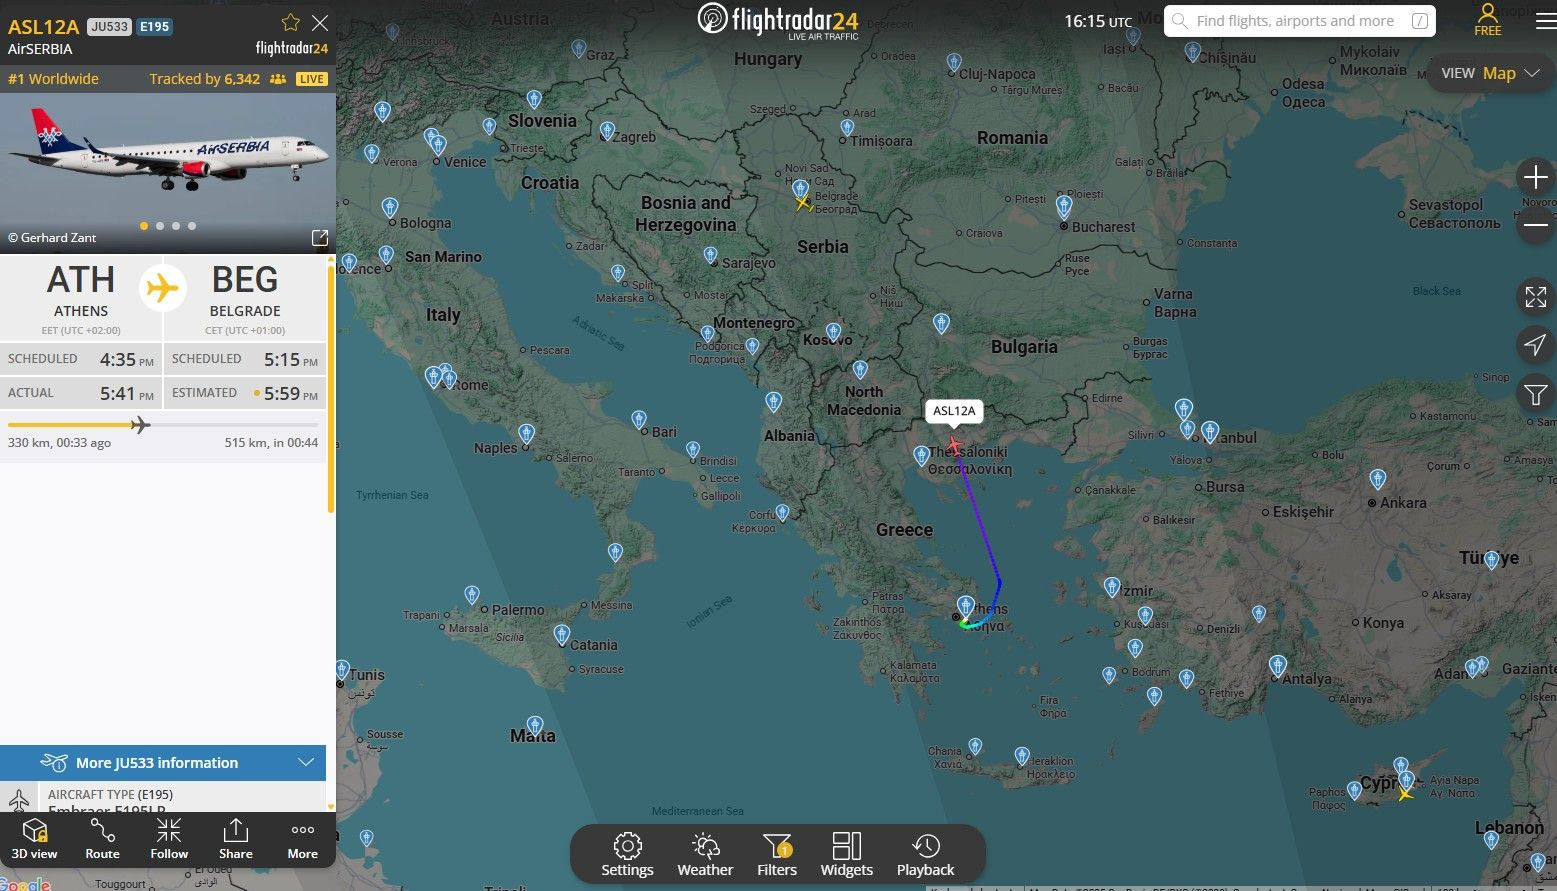1557x891 pixels.
Task: Share this flight
Action: point(236,838)
